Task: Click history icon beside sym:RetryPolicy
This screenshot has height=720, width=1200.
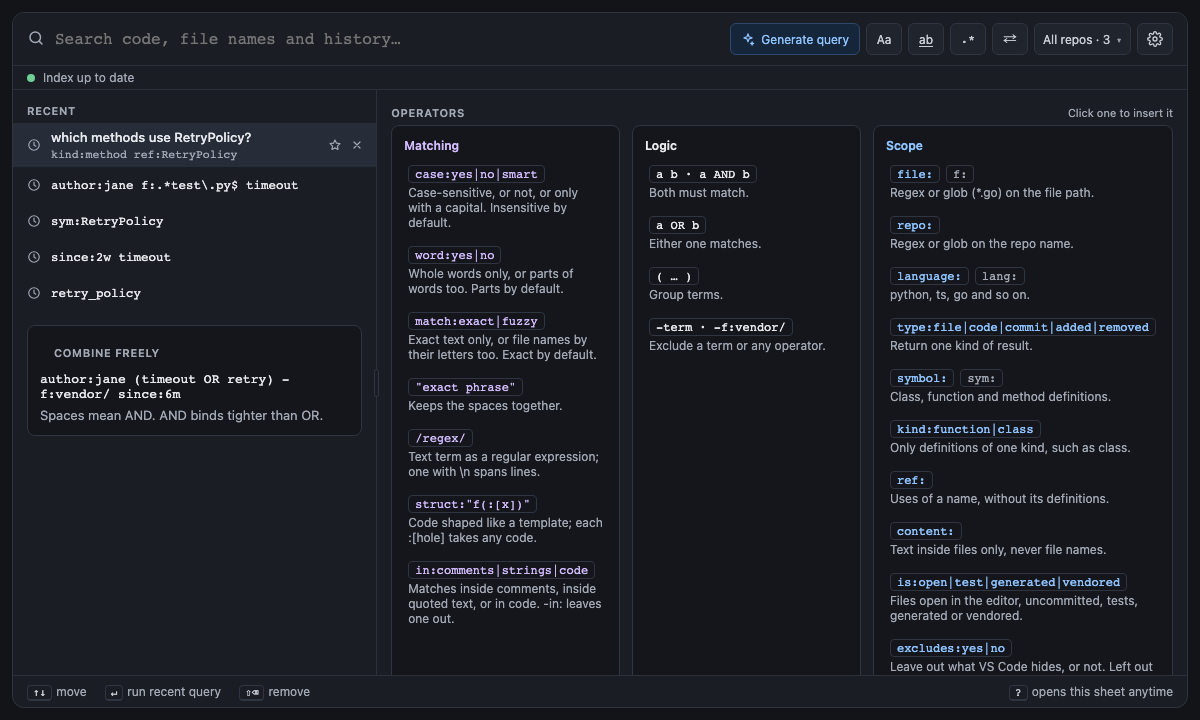Action: [34, 221]
